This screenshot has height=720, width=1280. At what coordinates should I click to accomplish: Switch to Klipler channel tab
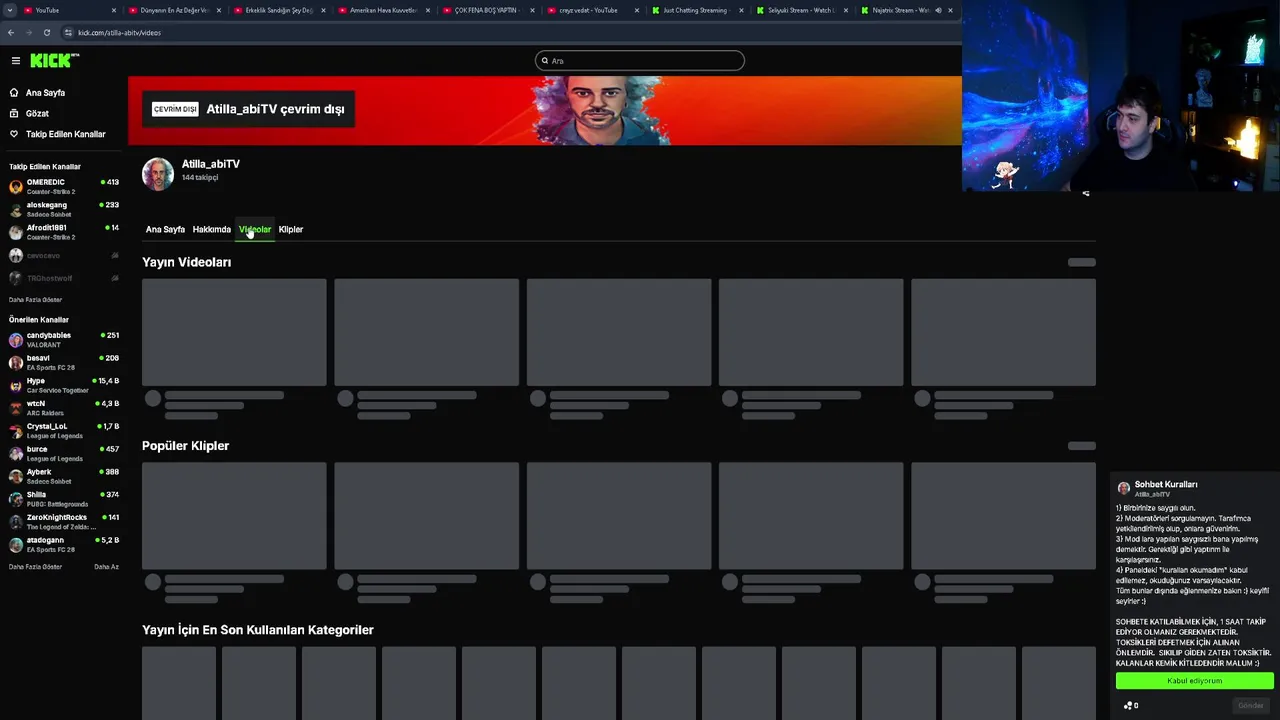coord(290,229)
